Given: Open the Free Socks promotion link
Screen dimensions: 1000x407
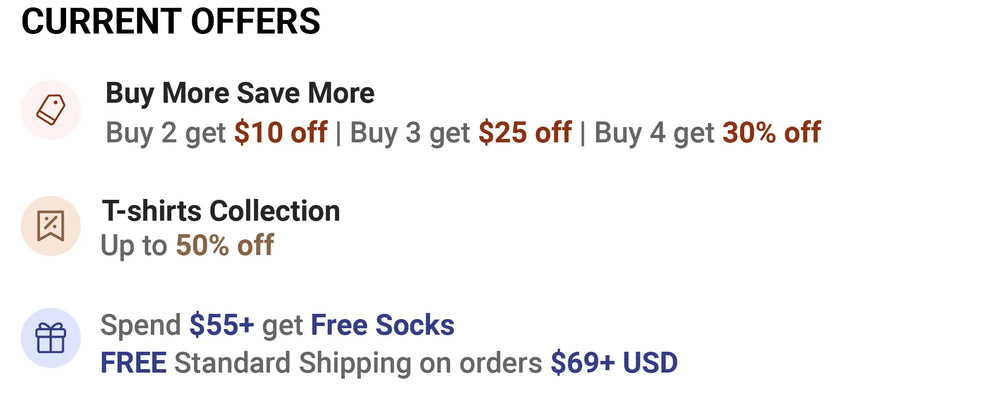Looking at the screenshot, I should tap(382, 325).
